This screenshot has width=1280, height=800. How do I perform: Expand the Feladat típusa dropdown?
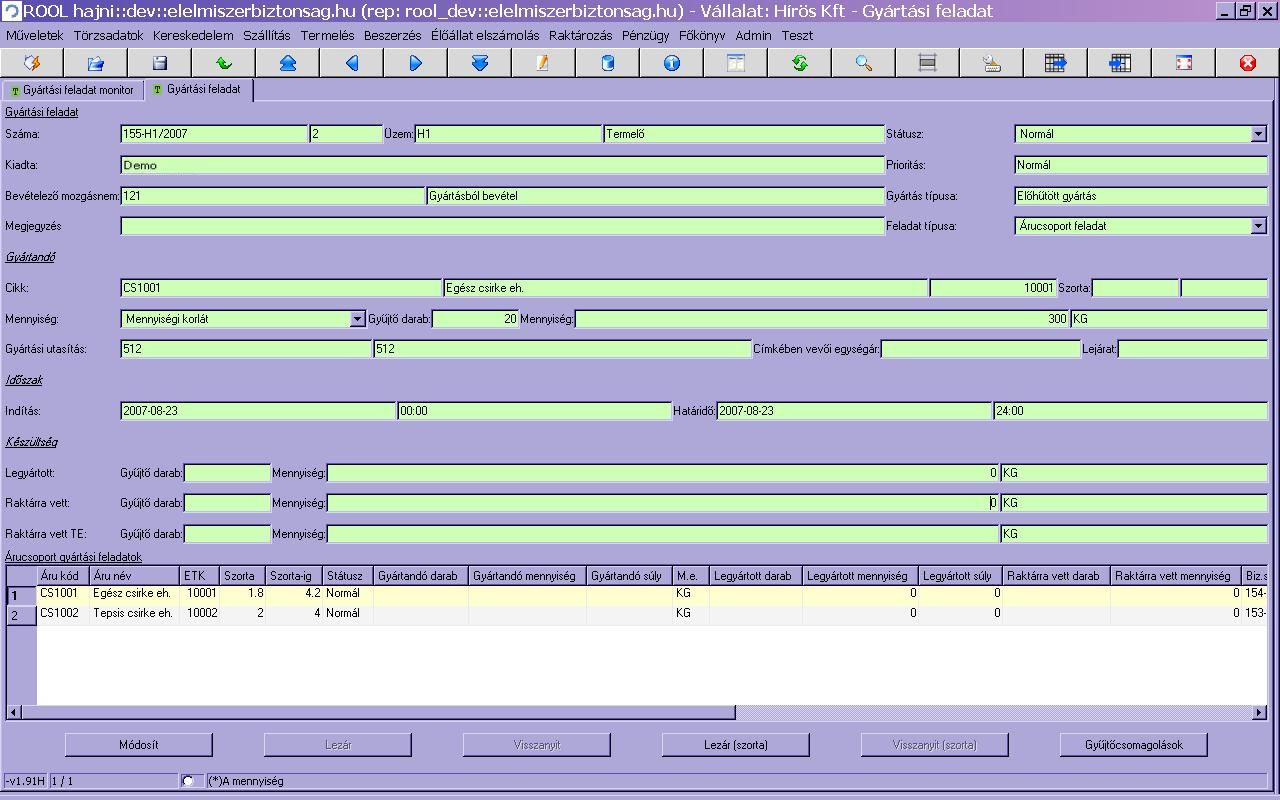(1258, 226)
